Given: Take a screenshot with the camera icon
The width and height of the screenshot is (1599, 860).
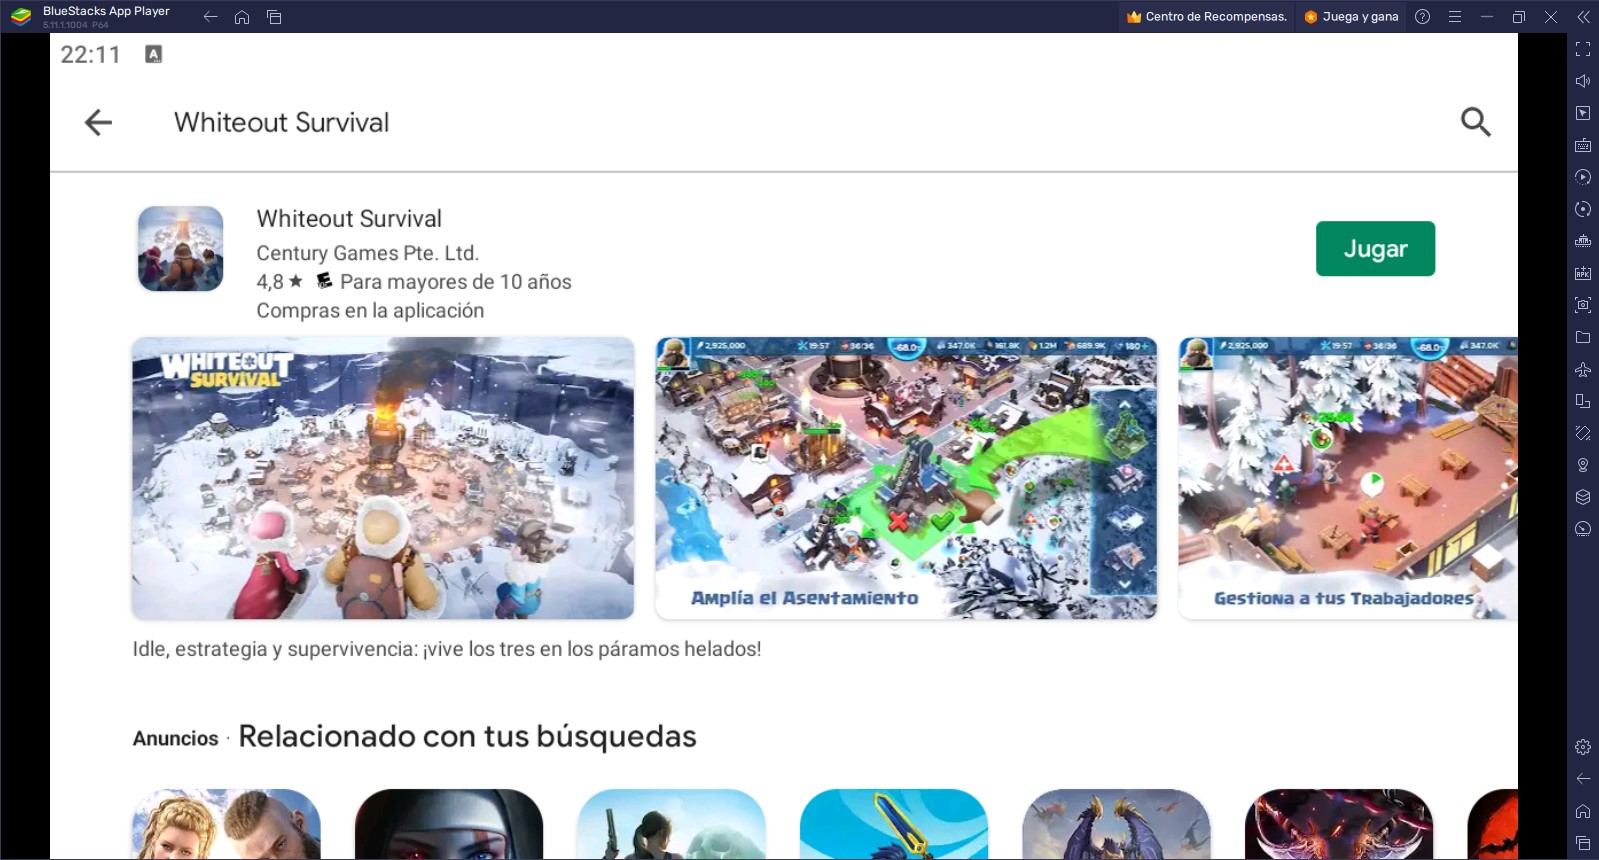Looking at the screenshot, I should point(1583,305).
